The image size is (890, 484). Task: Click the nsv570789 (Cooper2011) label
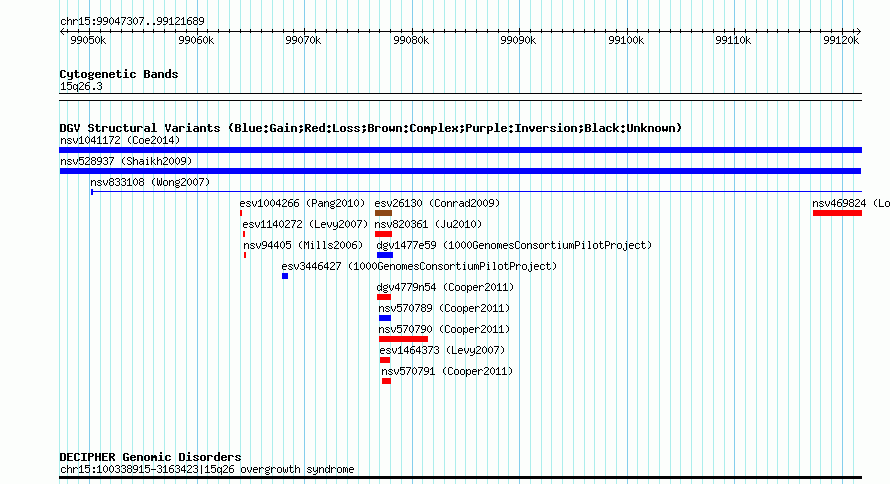tap(444, 308)
